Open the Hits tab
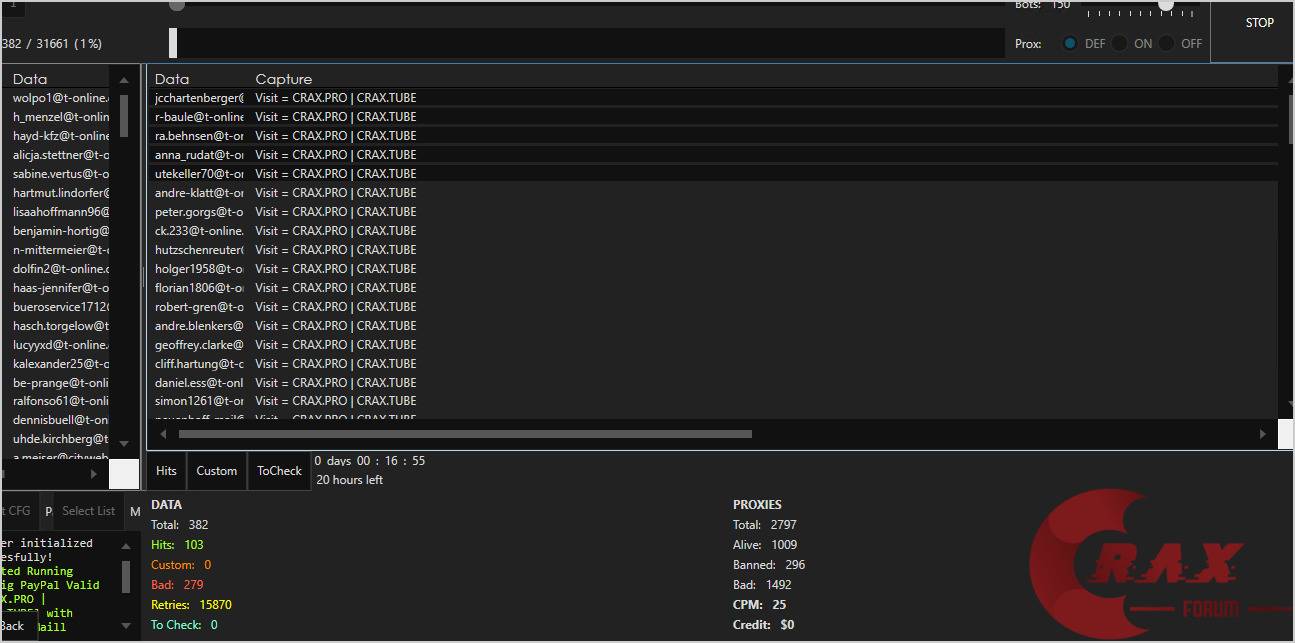 click(166, 471)
